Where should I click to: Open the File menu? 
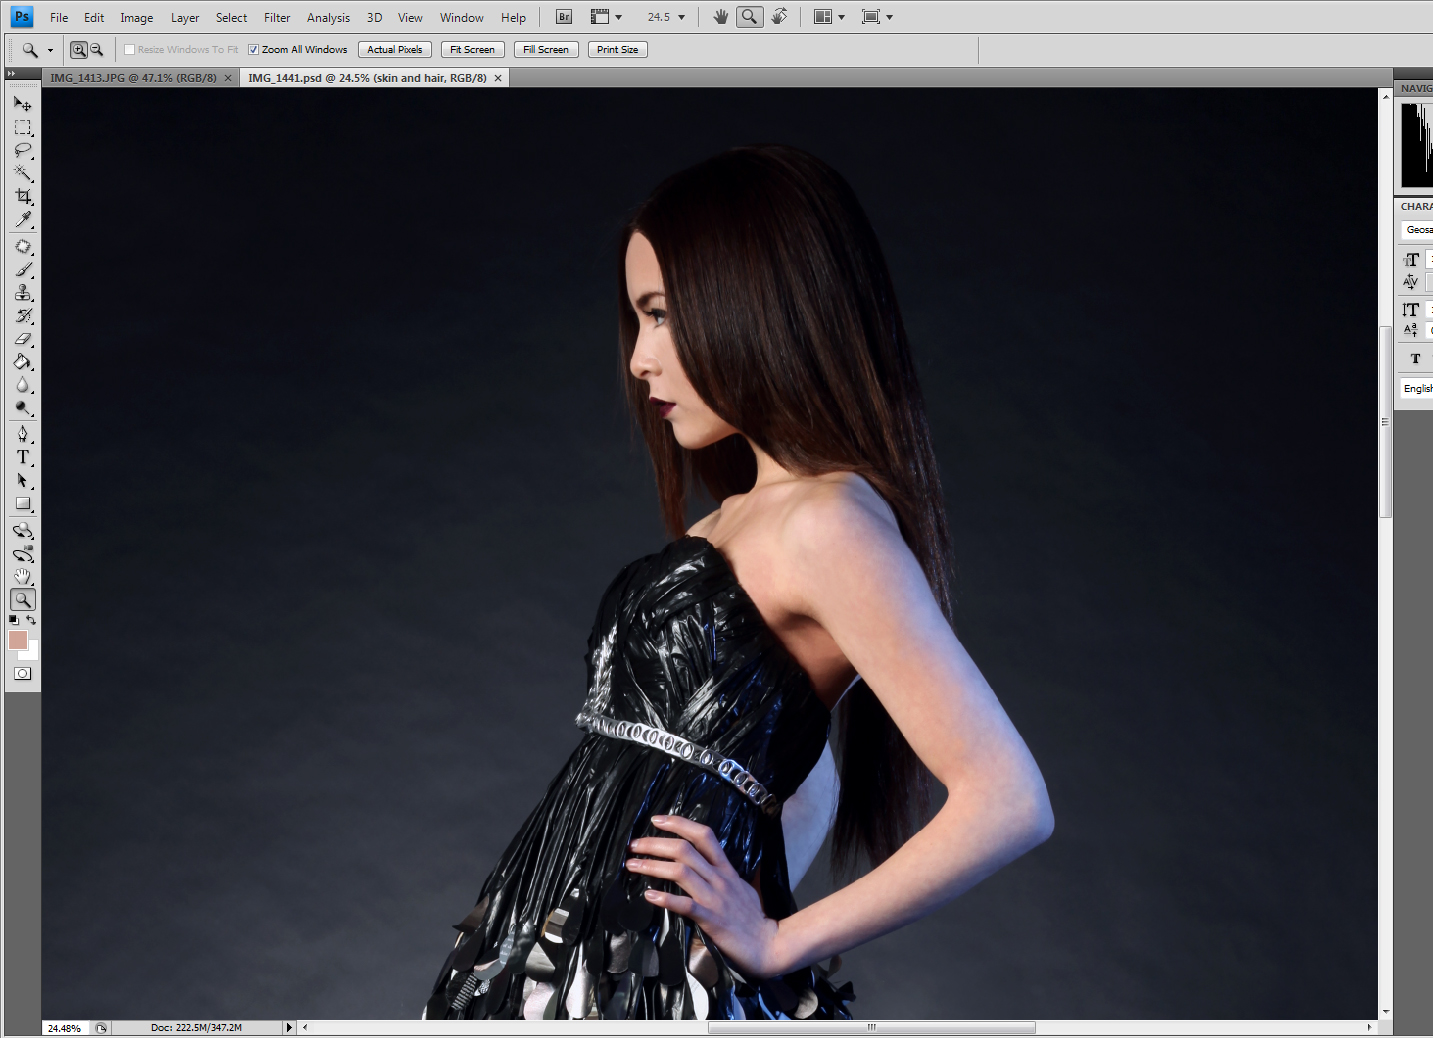[x=59, y=17]
